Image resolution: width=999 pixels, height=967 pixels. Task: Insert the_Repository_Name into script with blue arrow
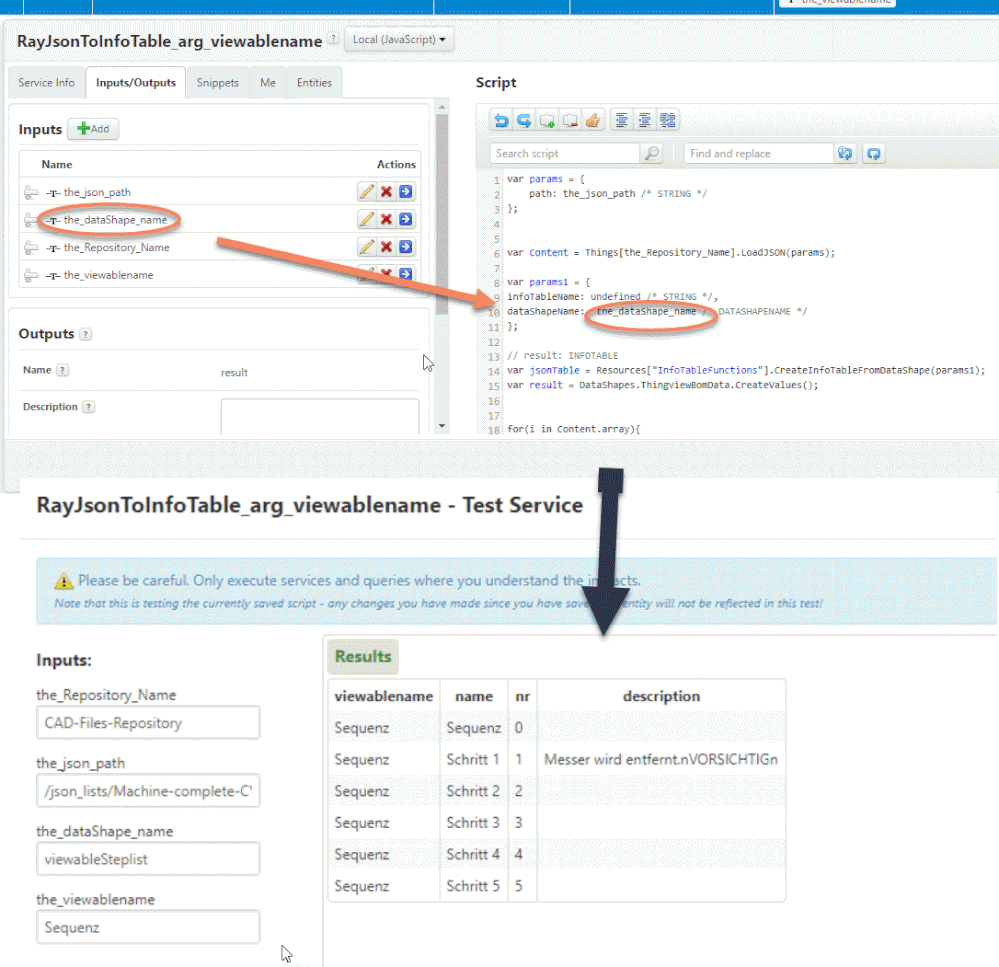[x=406, y=247]
